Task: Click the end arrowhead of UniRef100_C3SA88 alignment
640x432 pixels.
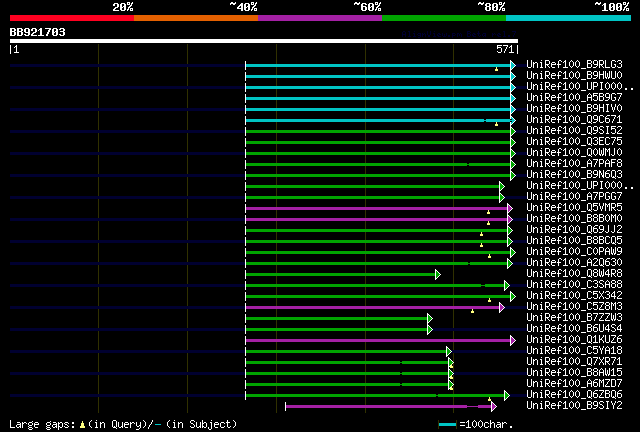Action: [507, 286]
